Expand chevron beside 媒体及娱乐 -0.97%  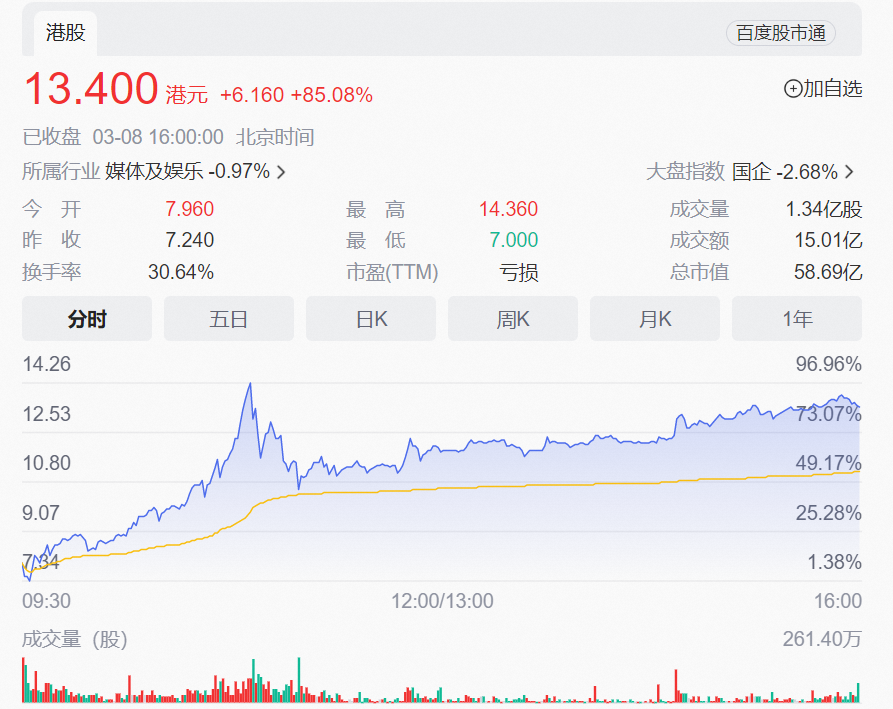point(281,172)
